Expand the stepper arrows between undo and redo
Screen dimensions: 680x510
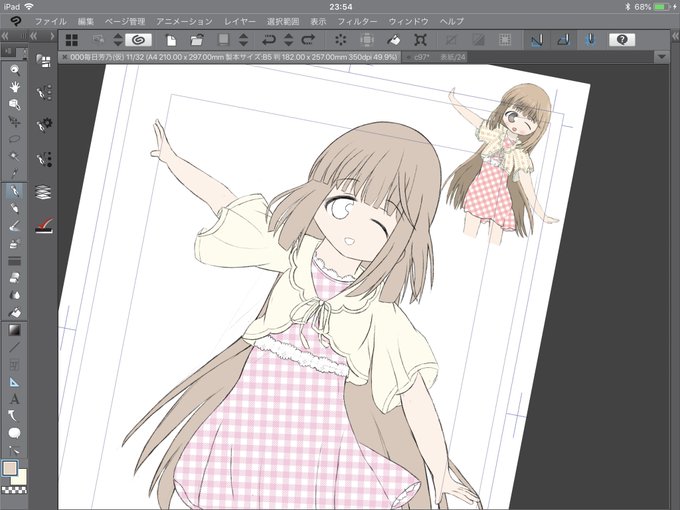288,40
